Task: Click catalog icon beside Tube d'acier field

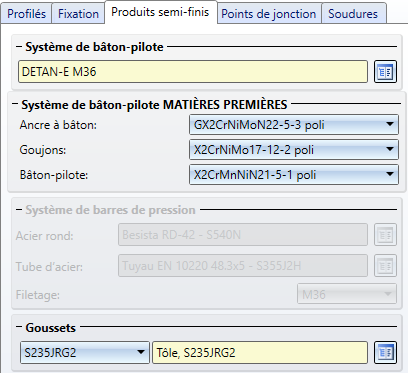Action: pyautogui.click(x=385, y=266)
